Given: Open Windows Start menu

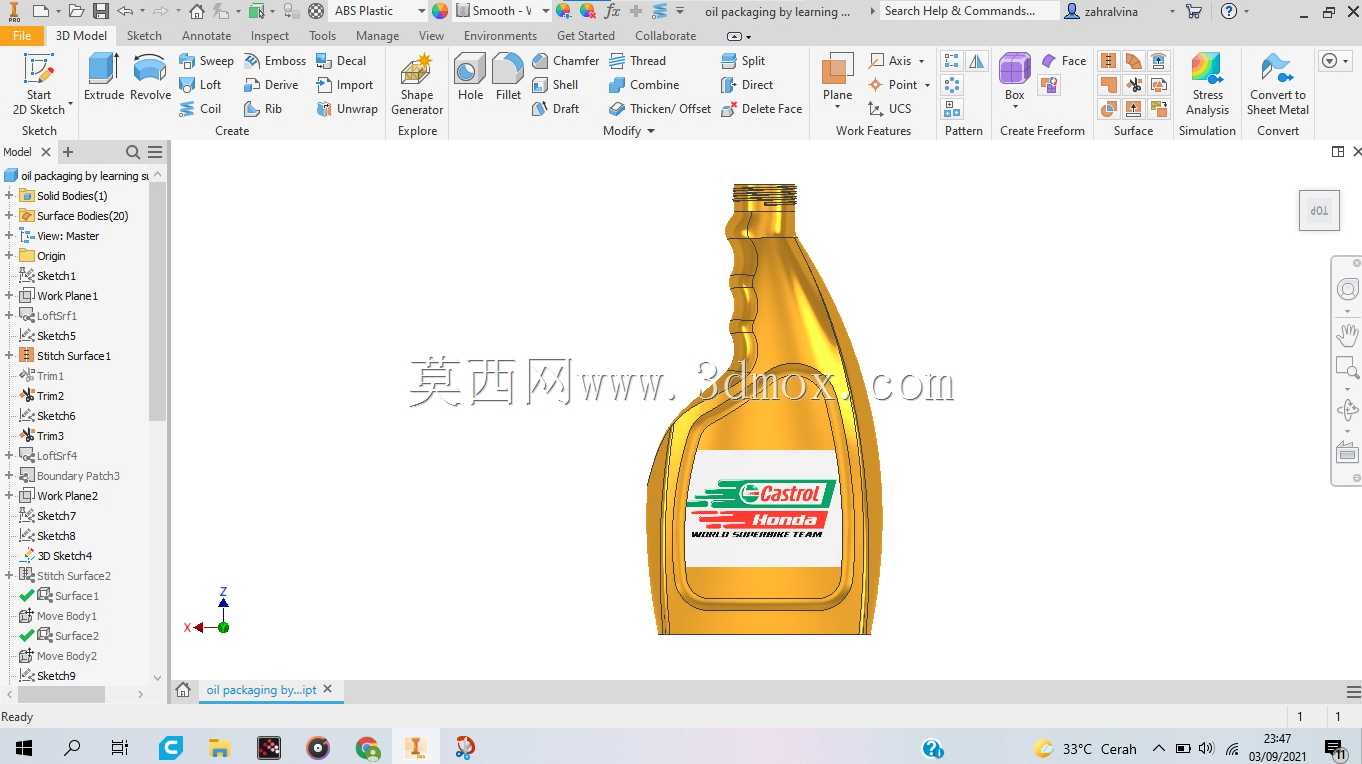Looking at the screenshot, I should 23,748.
